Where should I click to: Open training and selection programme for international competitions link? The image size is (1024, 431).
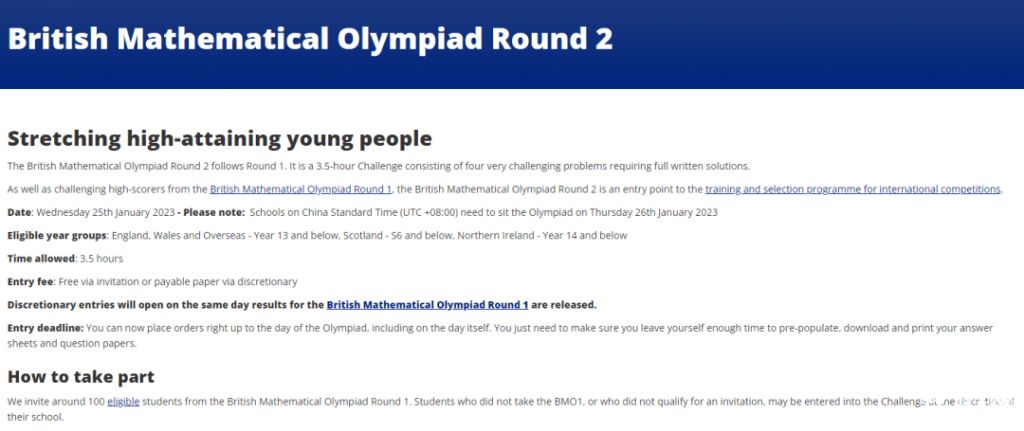tap(853, 189)
